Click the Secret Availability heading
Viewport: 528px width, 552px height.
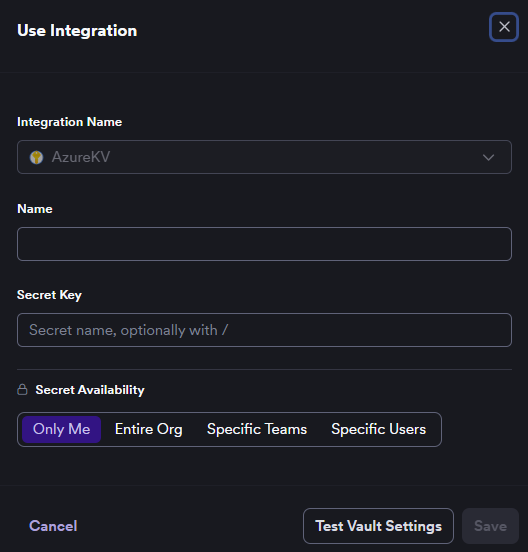90,390
